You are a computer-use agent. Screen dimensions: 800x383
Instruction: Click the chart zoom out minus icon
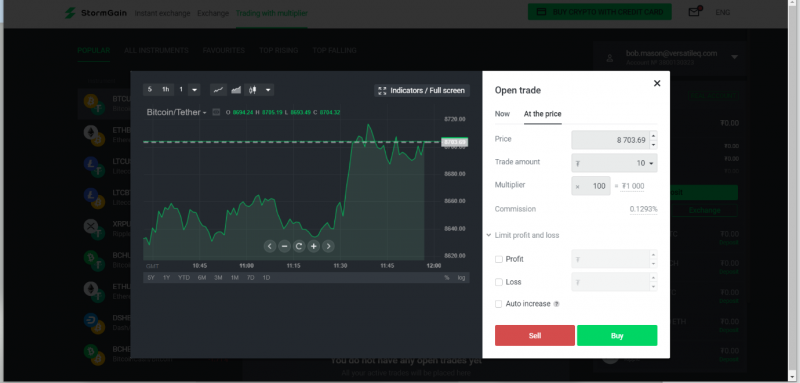pos(285,246)
